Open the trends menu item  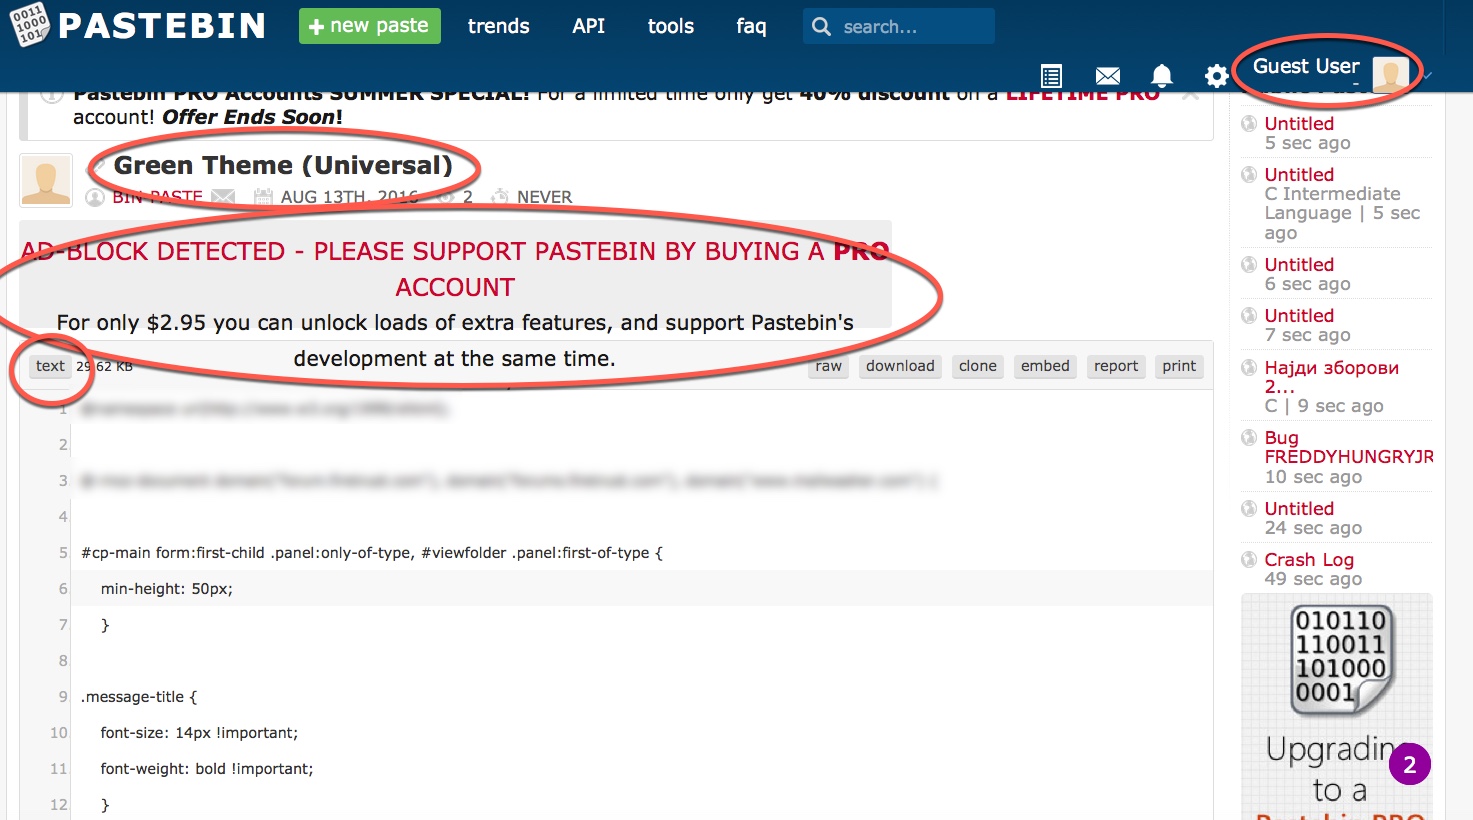tap(499, 27)
